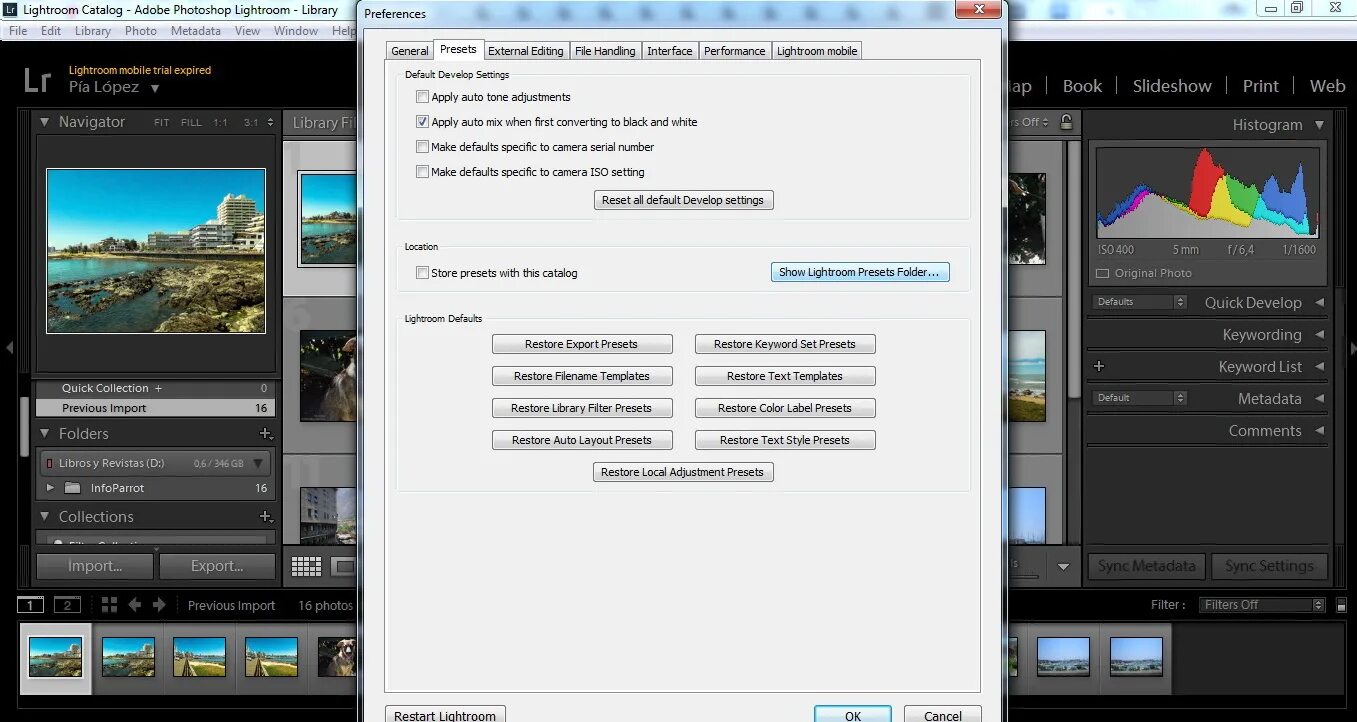Open the Slideshow module
The image size is (1357, 722).
coord(1172,86)
